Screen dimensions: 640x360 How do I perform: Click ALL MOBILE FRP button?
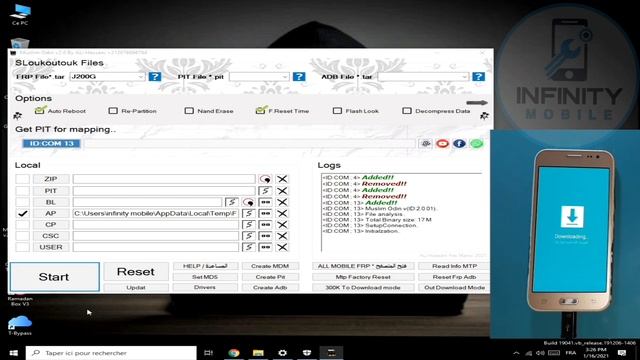[363, 266]
